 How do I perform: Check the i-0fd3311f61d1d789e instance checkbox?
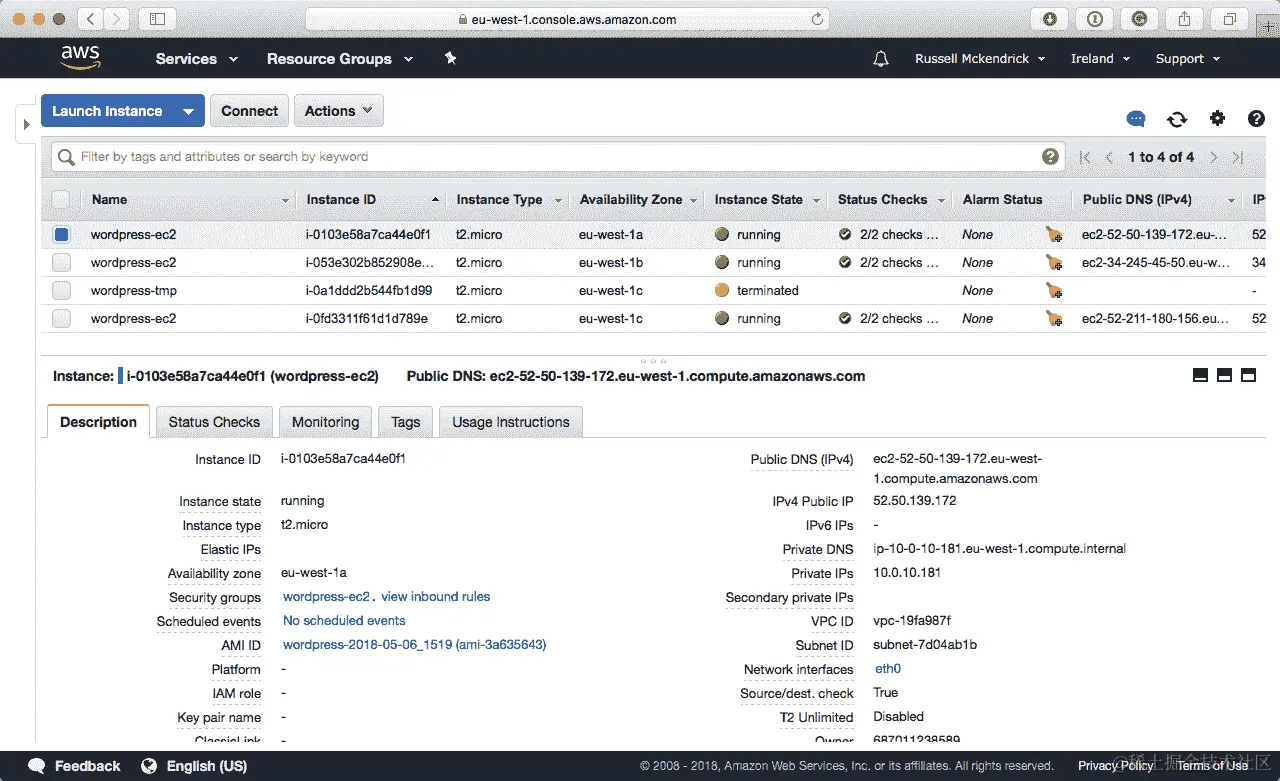click(61, 319)
